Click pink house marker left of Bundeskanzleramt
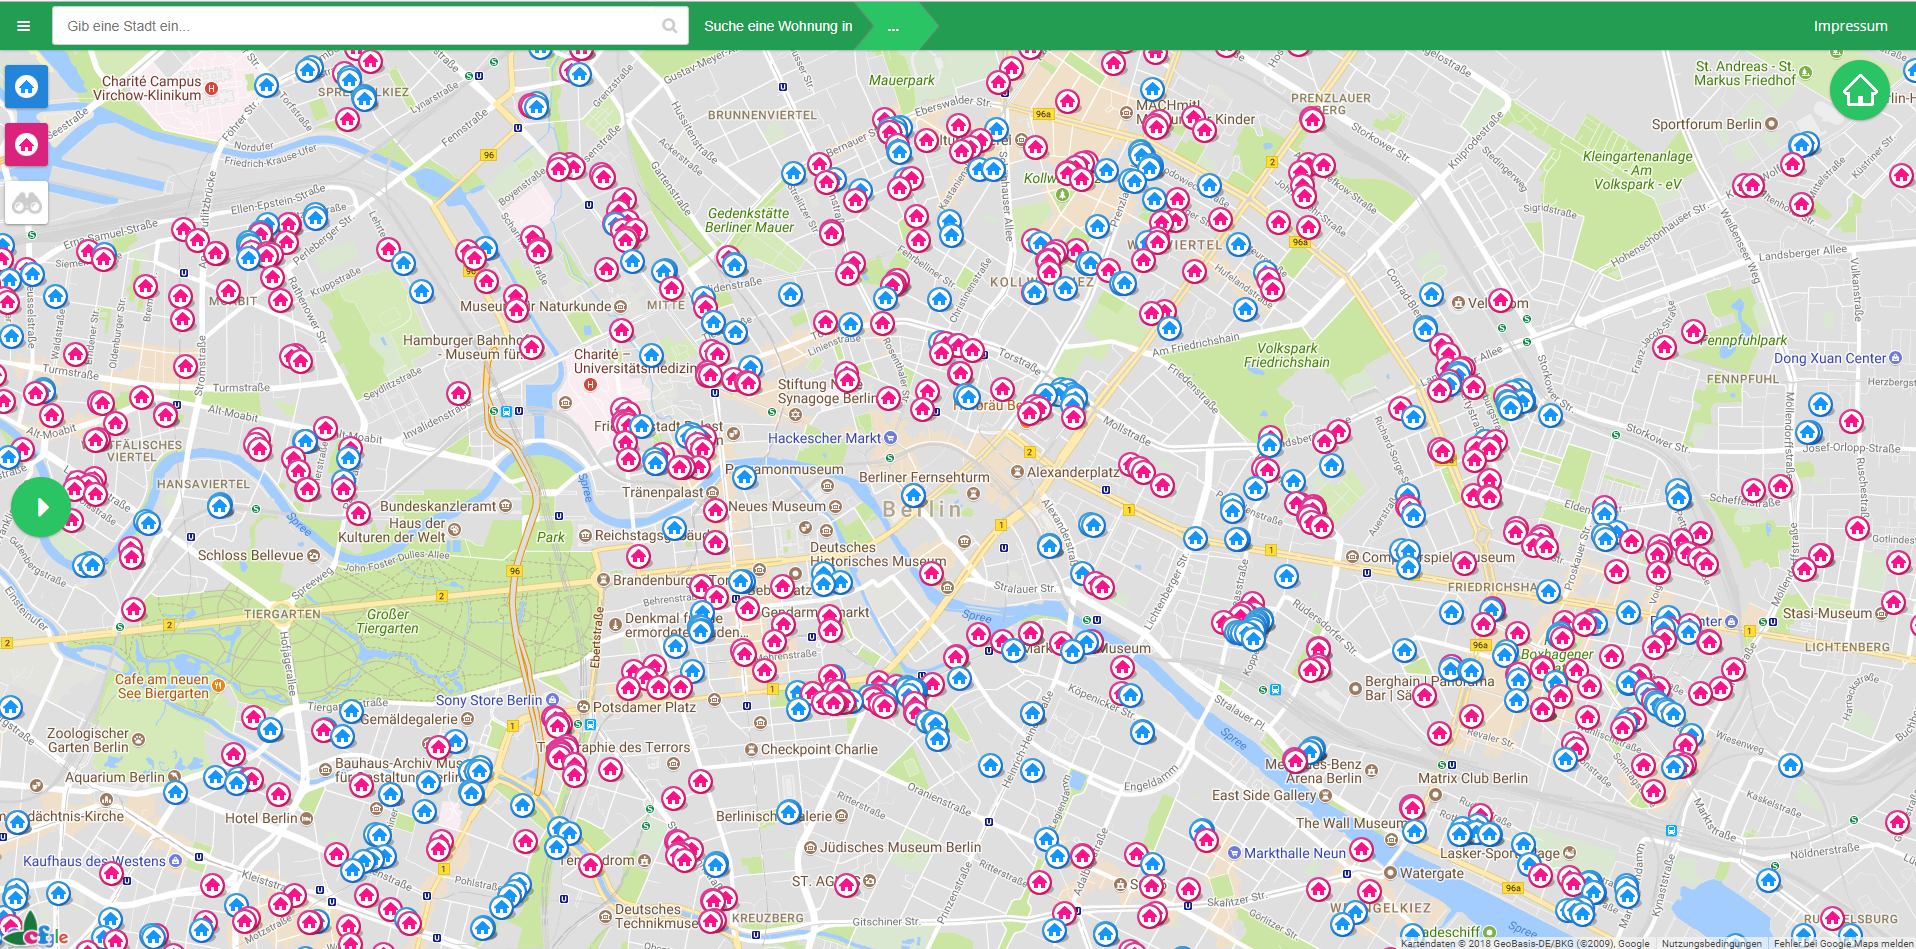This screenshot has width=1916, height=949. pyautogui.click(x=359, y=513)
